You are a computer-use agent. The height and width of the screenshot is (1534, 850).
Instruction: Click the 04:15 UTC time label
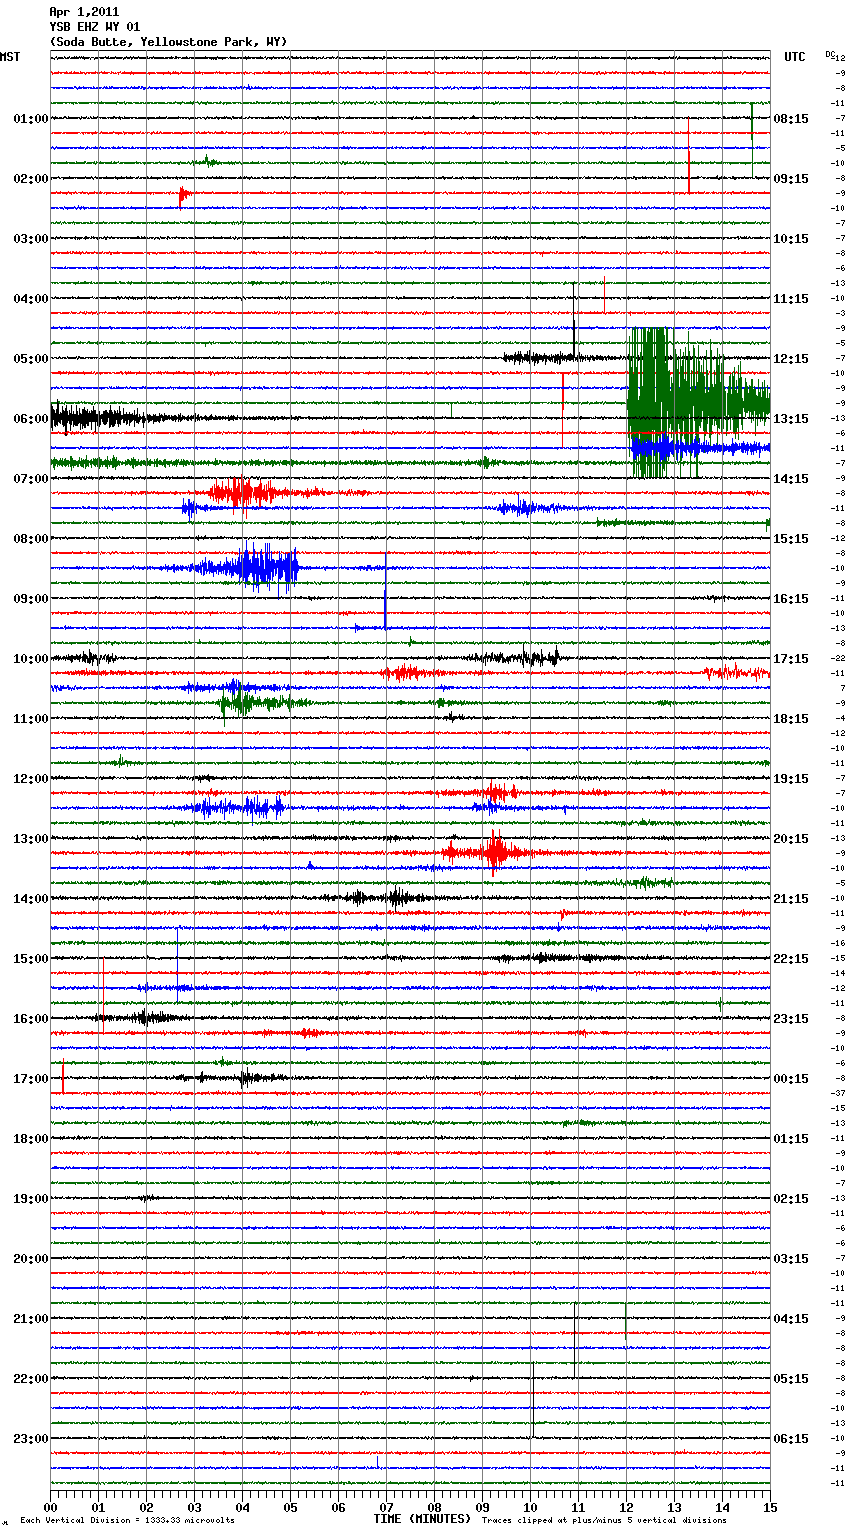click(791, 1319)
